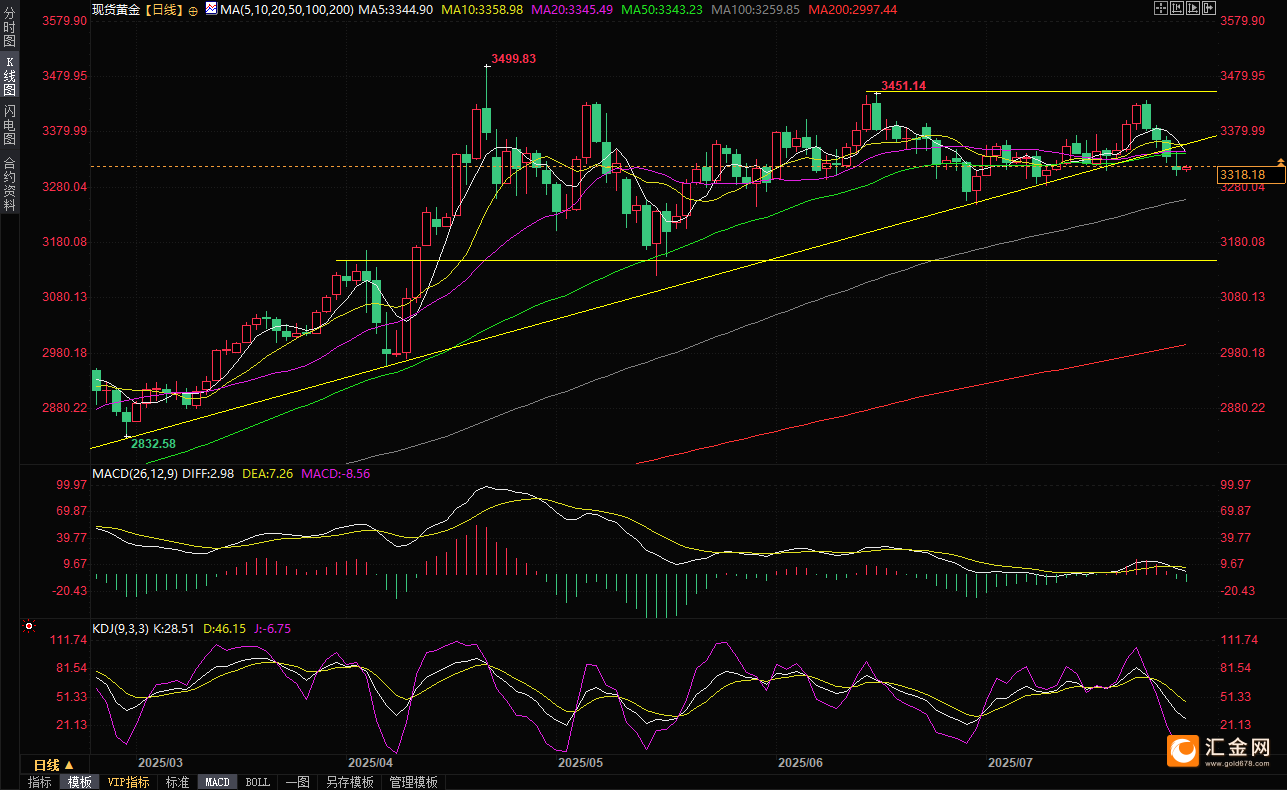The width and height of the screenshot is (1287, 790).
Task: Select the 模板 bottom tab
Action: (x=79, y=782)
